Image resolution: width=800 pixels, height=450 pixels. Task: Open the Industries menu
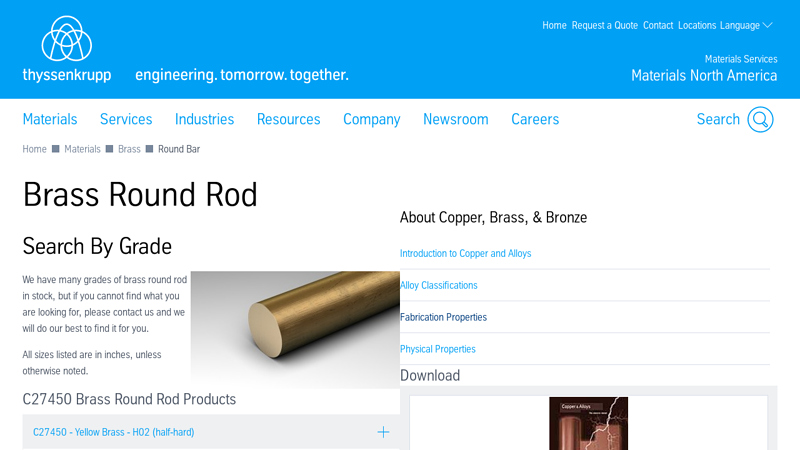click(x=205, y=119)
